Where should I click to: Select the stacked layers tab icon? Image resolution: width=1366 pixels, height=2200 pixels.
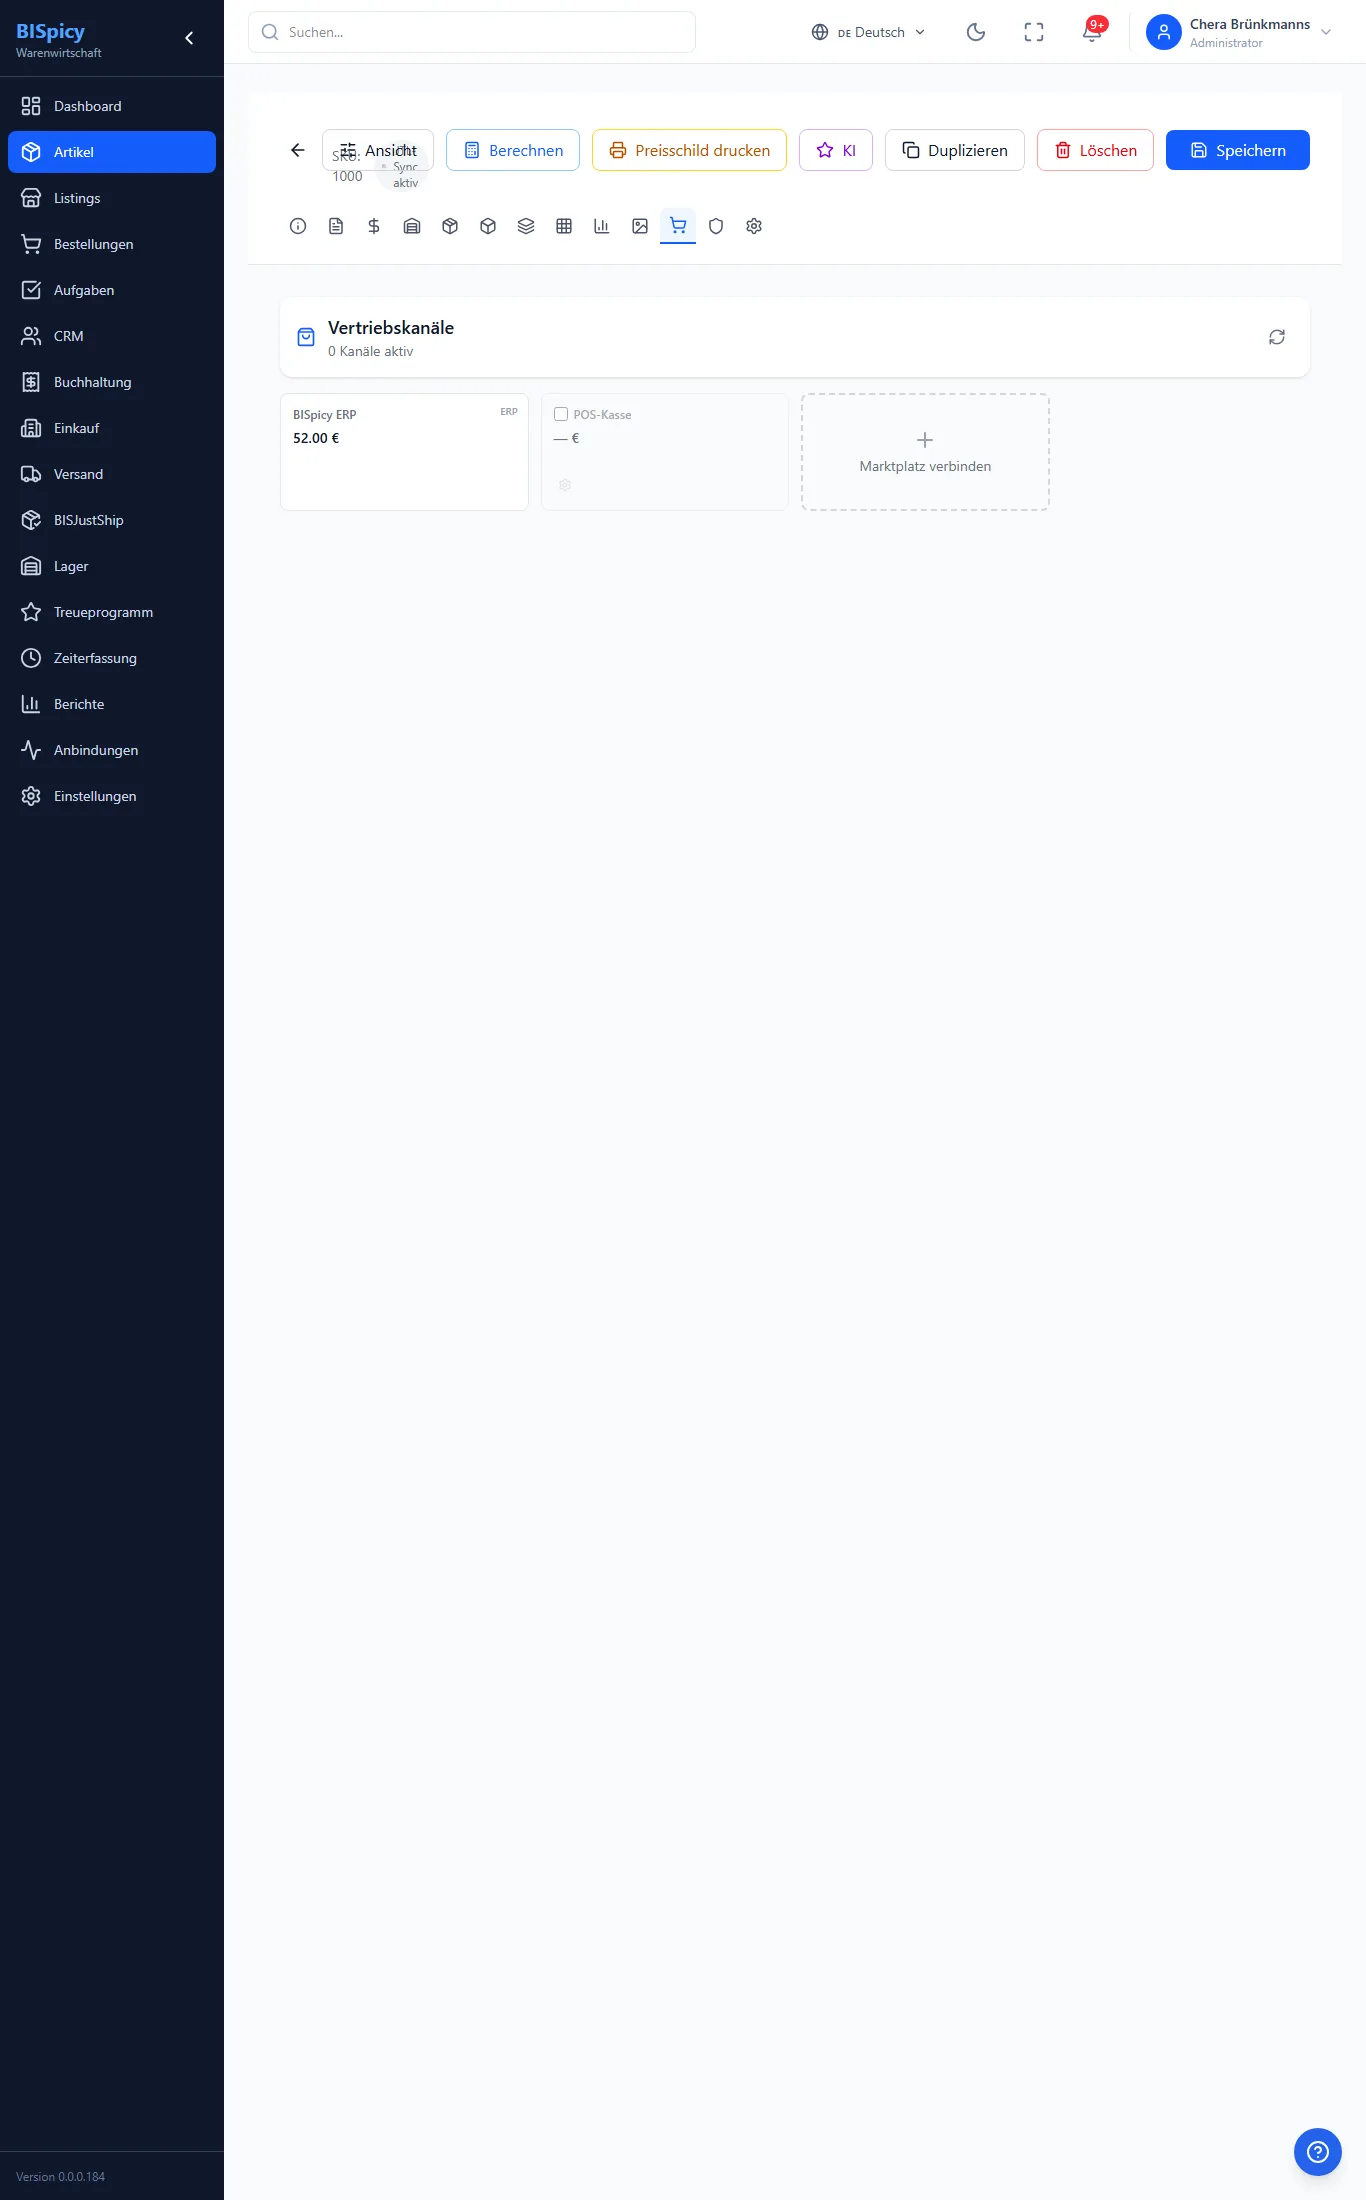(x=526, y=226)
